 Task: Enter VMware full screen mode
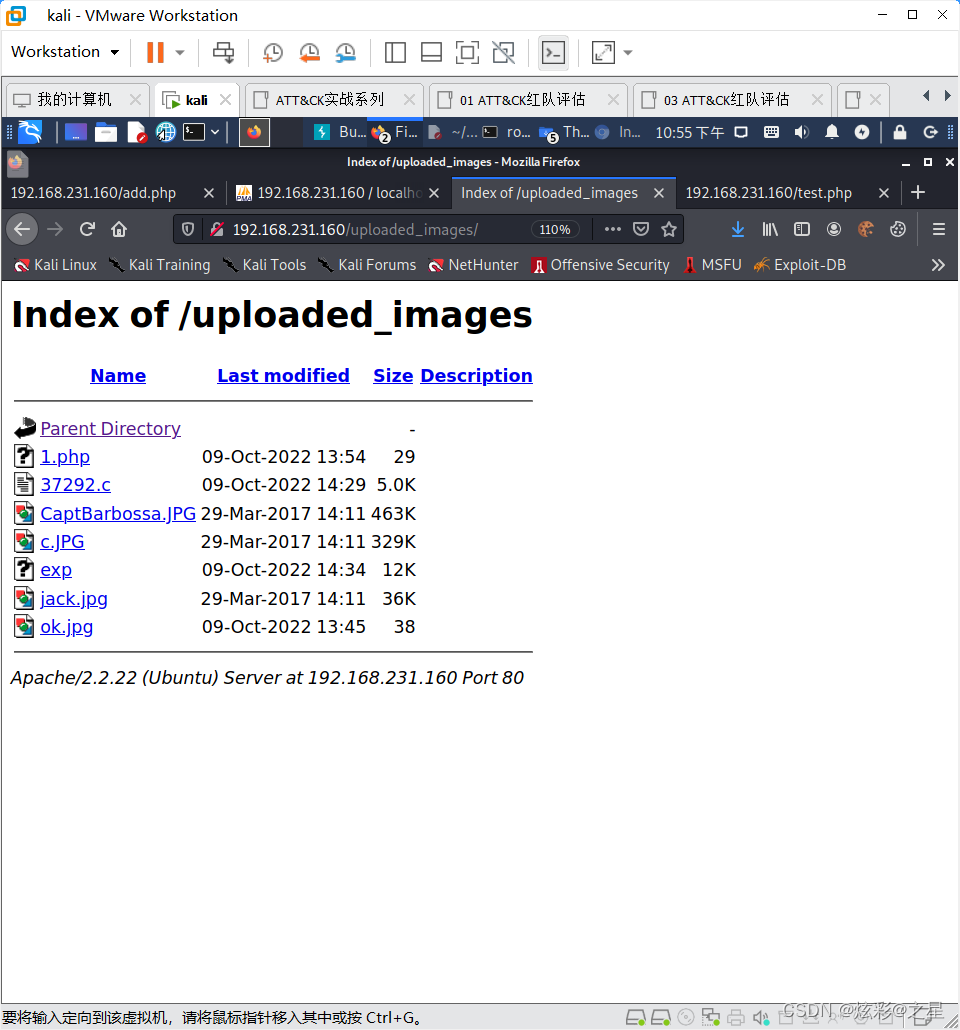click(467, 53)
